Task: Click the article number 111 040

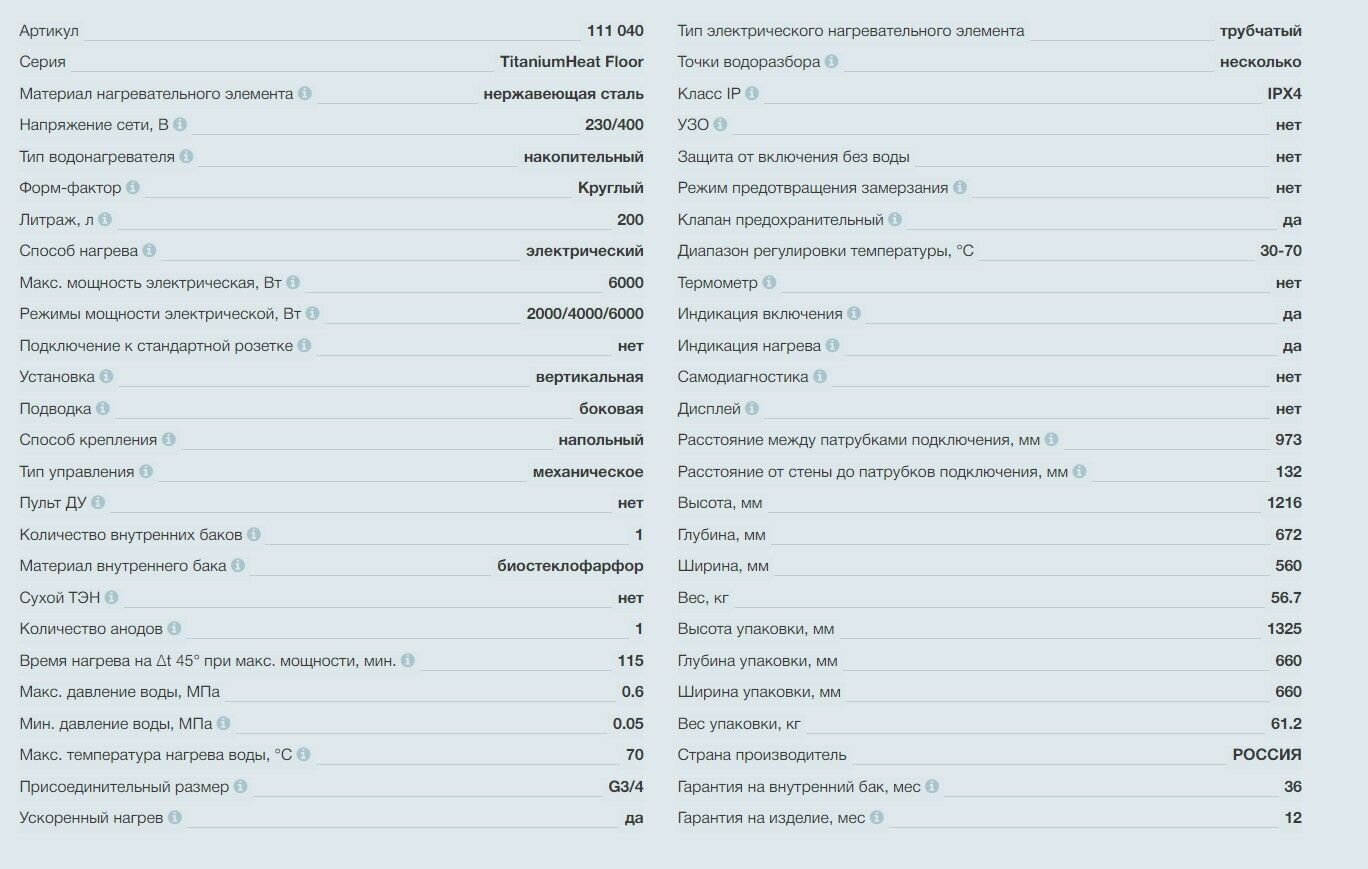Action: pyautogui.click(x=615, y=31)
